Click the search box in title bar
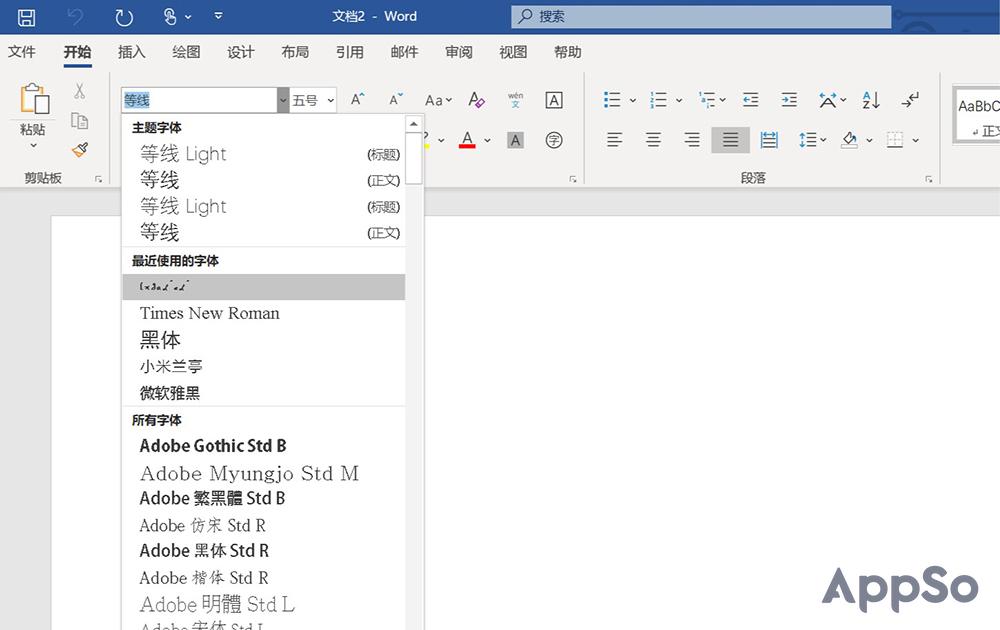The height and width of the screenshot is (630, 1000). [x=701, y=17]
